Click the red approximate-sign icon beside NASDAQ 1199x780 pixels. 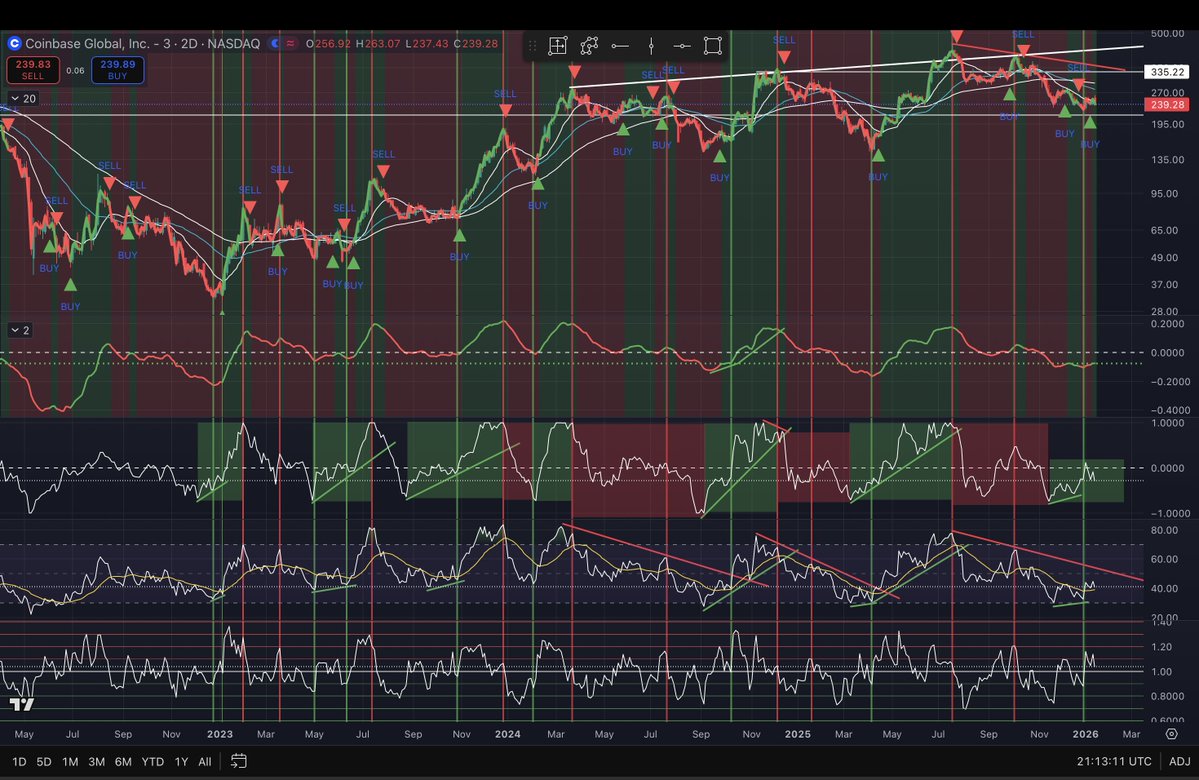point(291,44)
